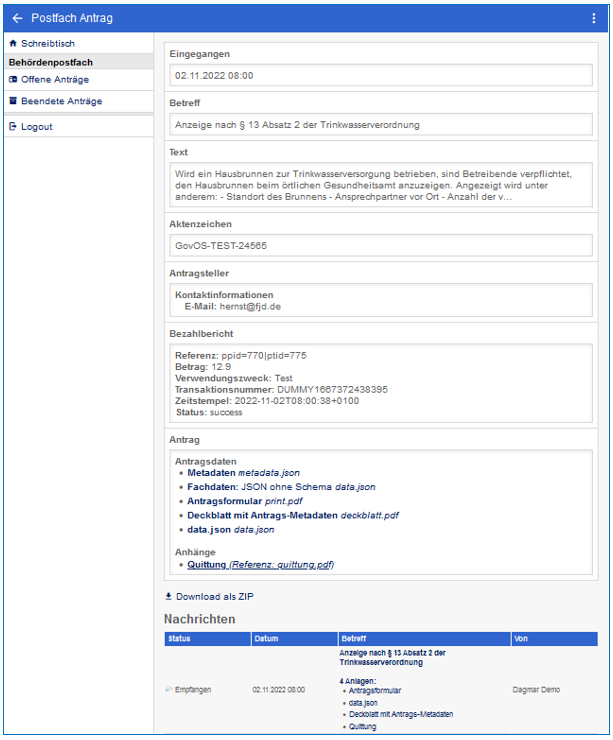
Task: Click the download icon beside ZIP
Action: tap(168, 596)
